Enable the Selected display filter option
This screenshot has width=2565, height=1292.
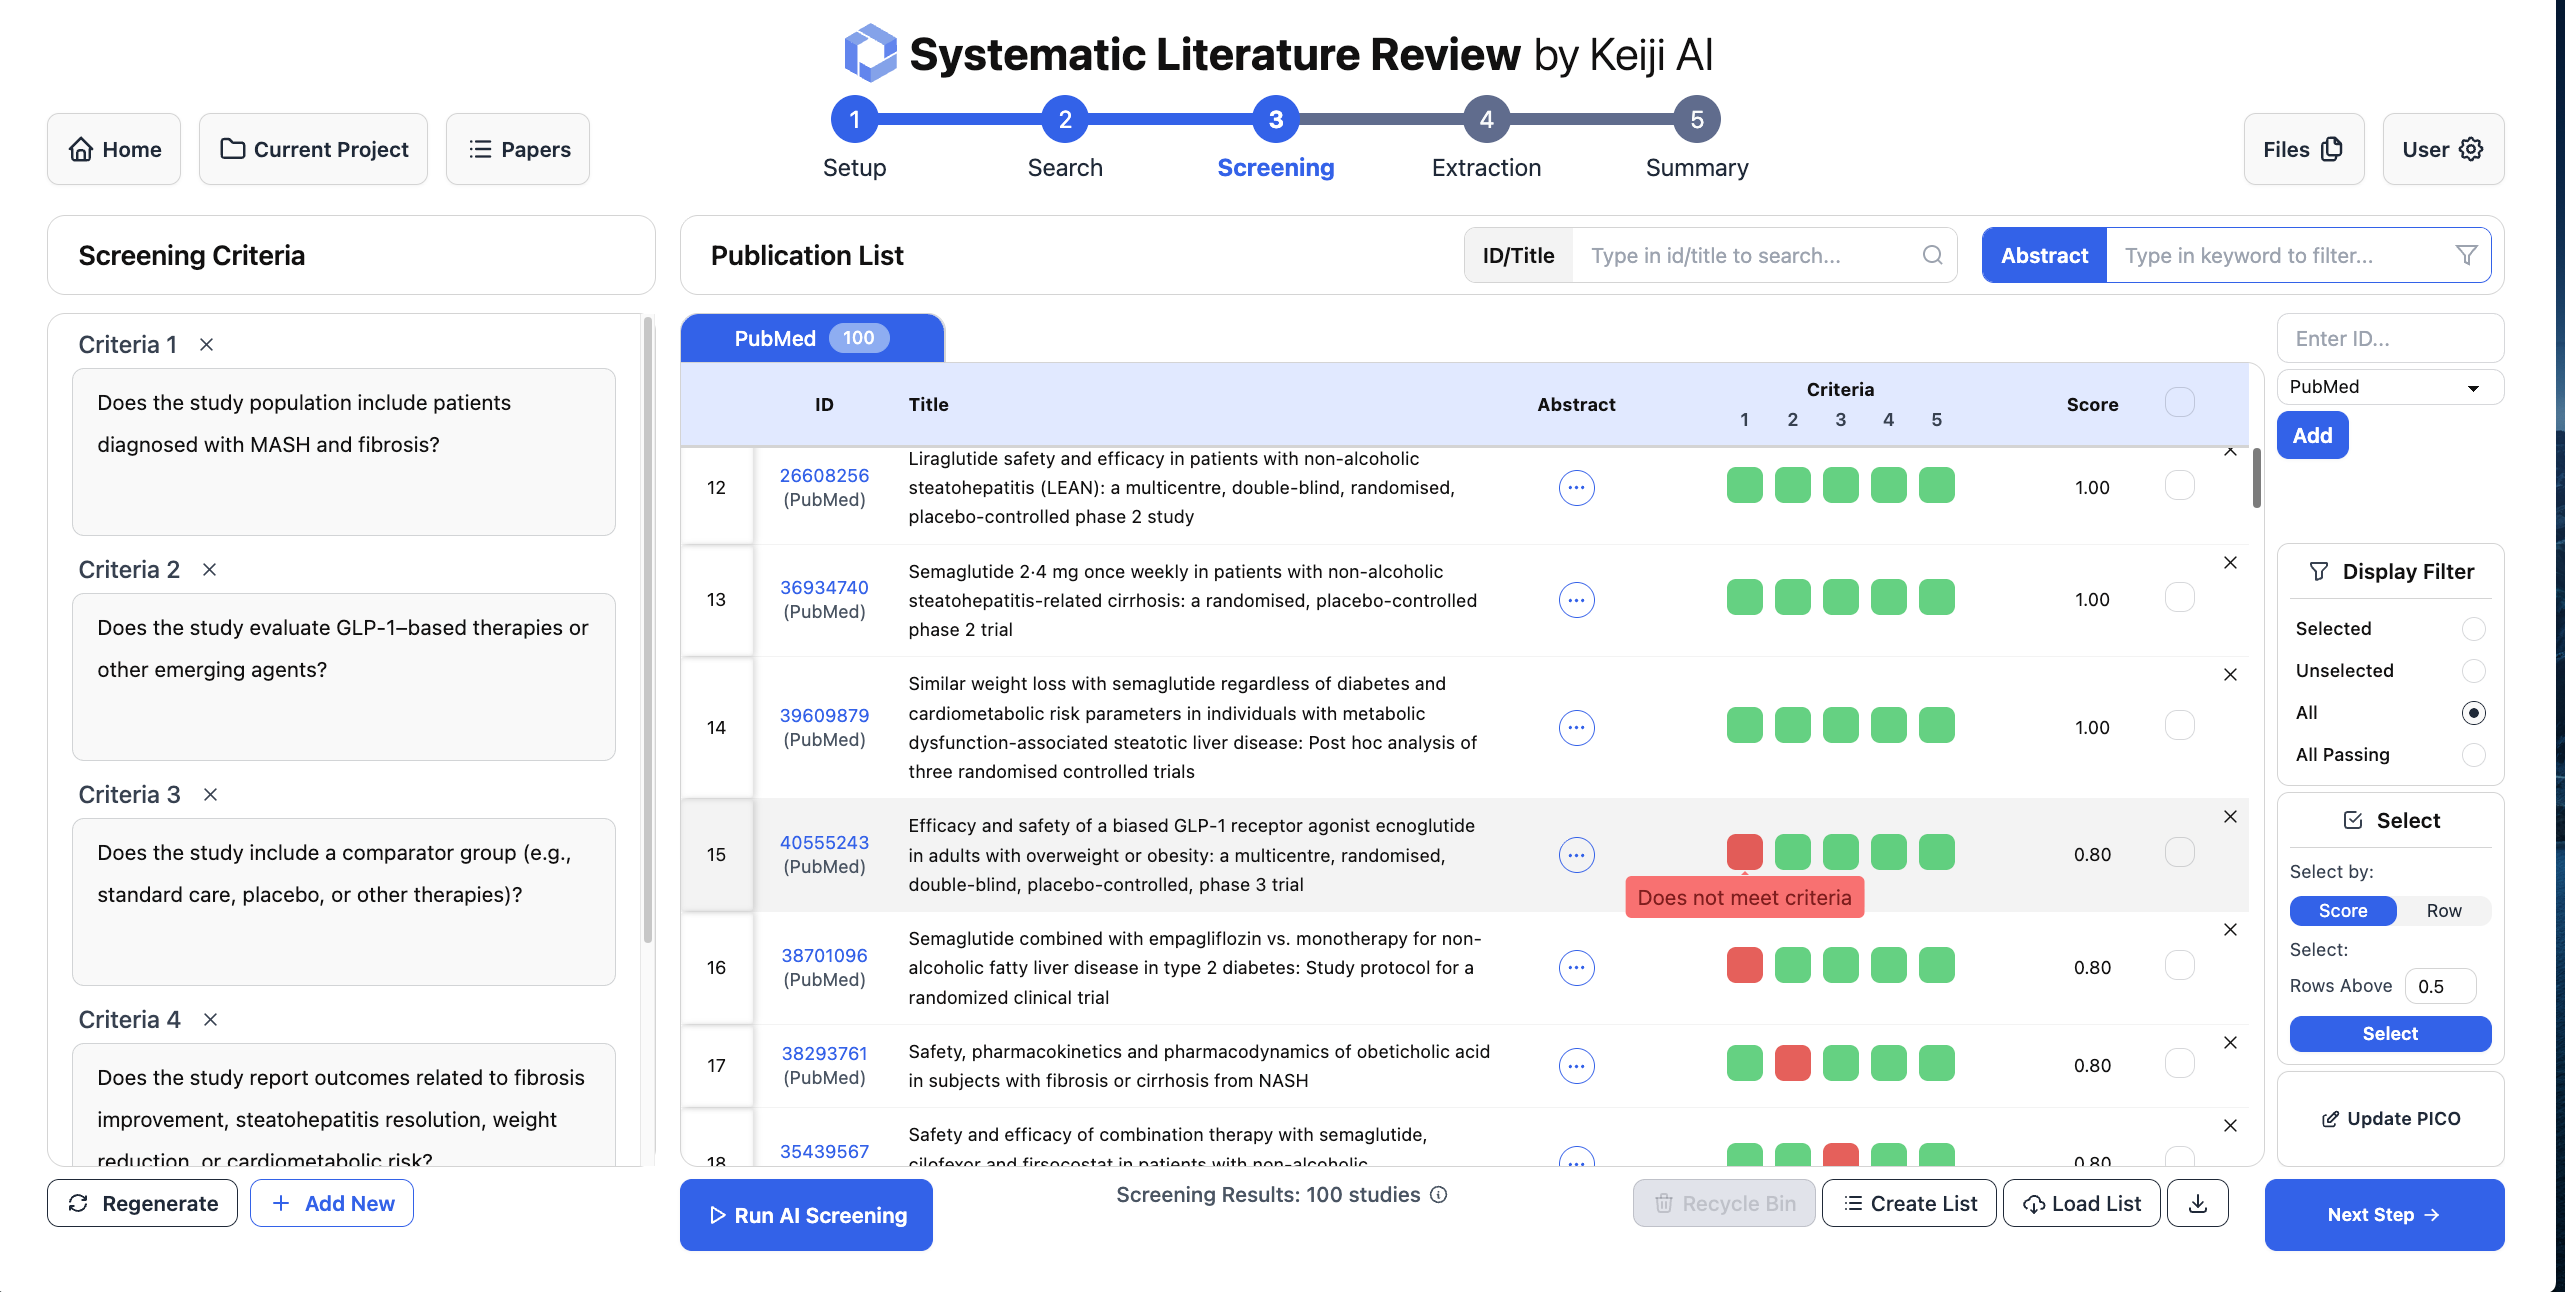pos(2473,628)
